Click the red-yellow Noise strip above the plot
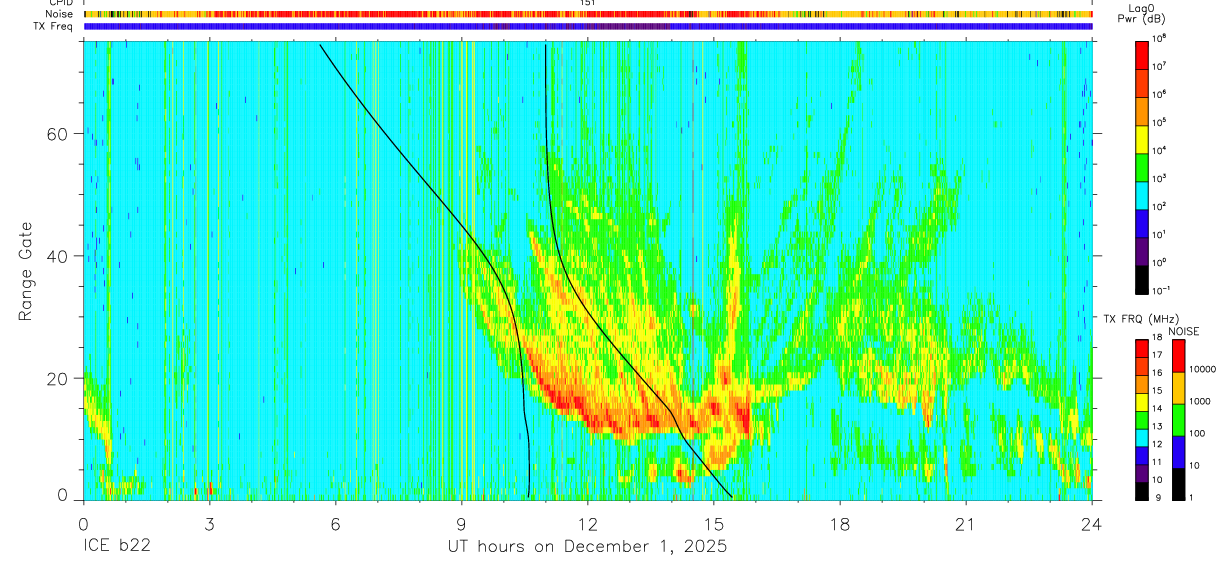 (588, 14)
